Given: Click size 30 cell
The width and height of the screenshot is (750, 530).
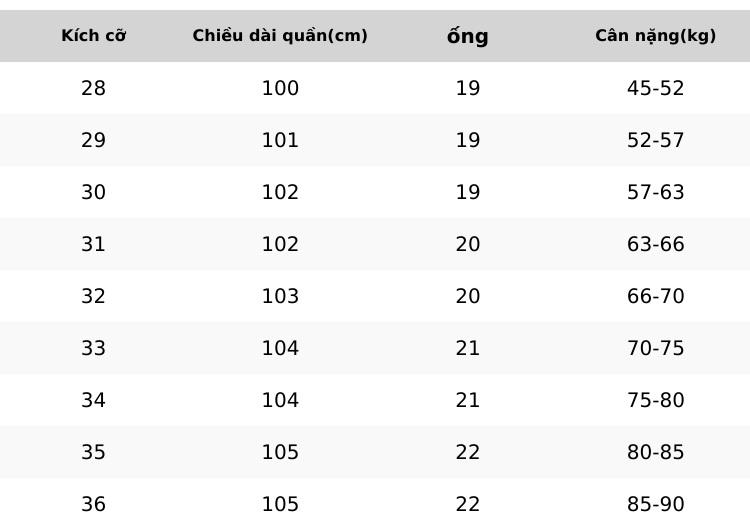Looking at the screenshot, I should click(x=93, y=192).
